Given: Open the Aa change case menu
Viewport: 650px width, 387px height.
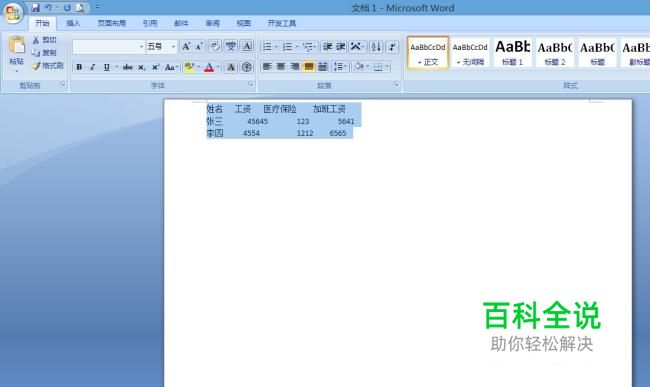Looking at the screenshot, I should (x=171, y=67).
